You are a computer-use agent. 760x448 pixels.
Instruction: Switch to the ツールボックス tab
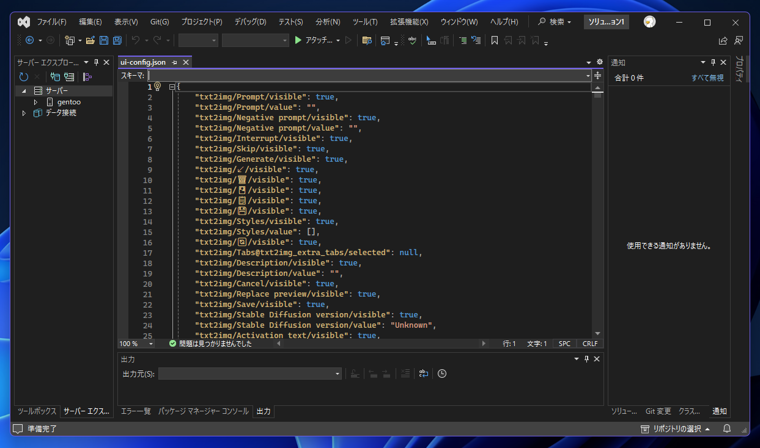pyautogui.click(x=37, y=411)
